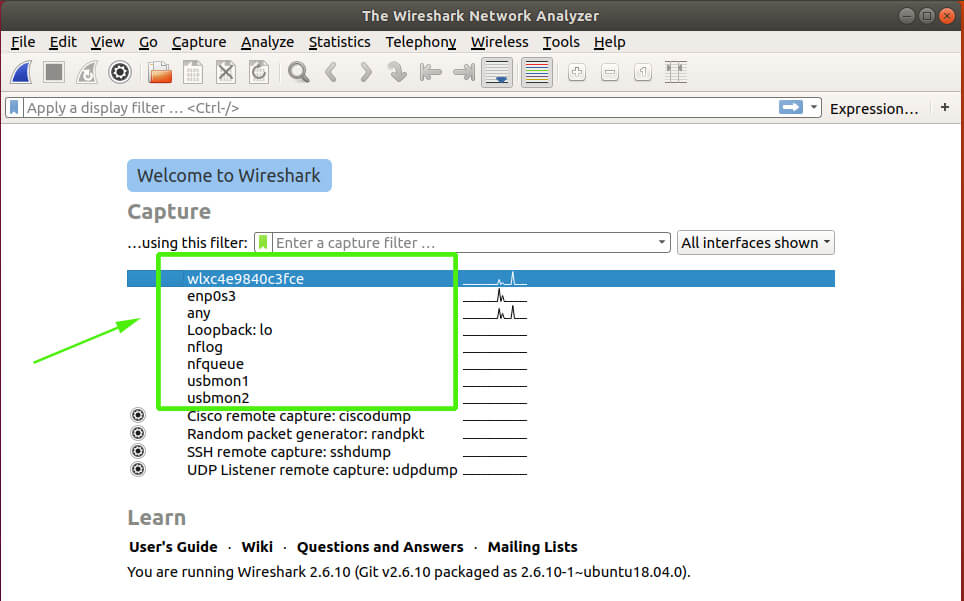The image size is (964, 601).
Task: Save this capture file icon
Action: 193,73
